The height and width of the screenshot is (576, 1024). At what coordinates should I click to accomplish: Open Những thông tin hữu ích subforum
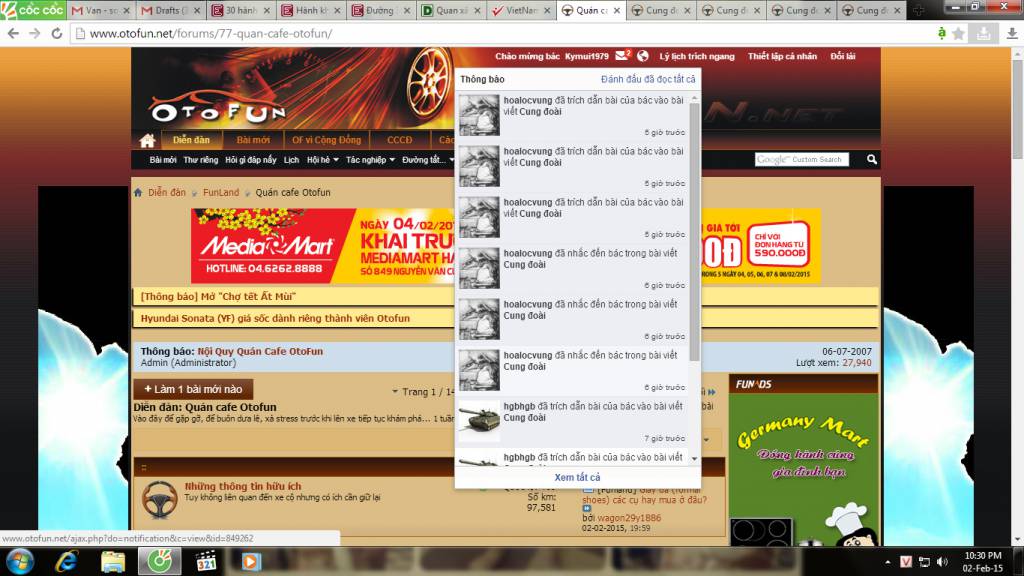(x=243, y=487)
